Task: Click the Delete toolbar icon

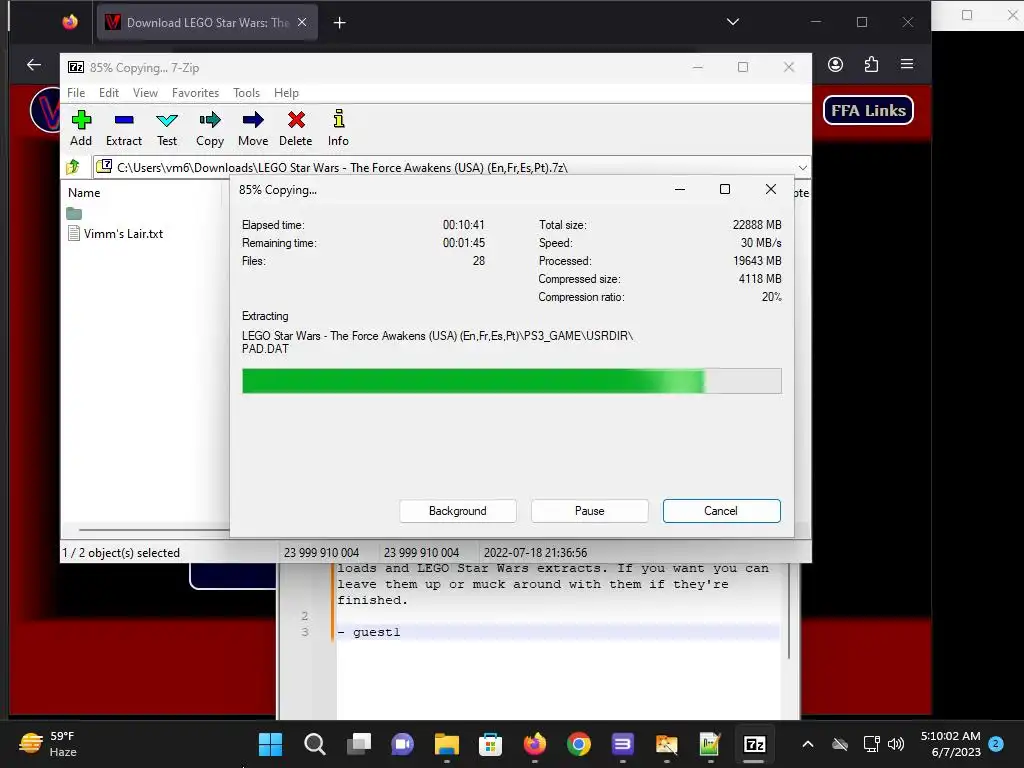Action: coord(296,128)
